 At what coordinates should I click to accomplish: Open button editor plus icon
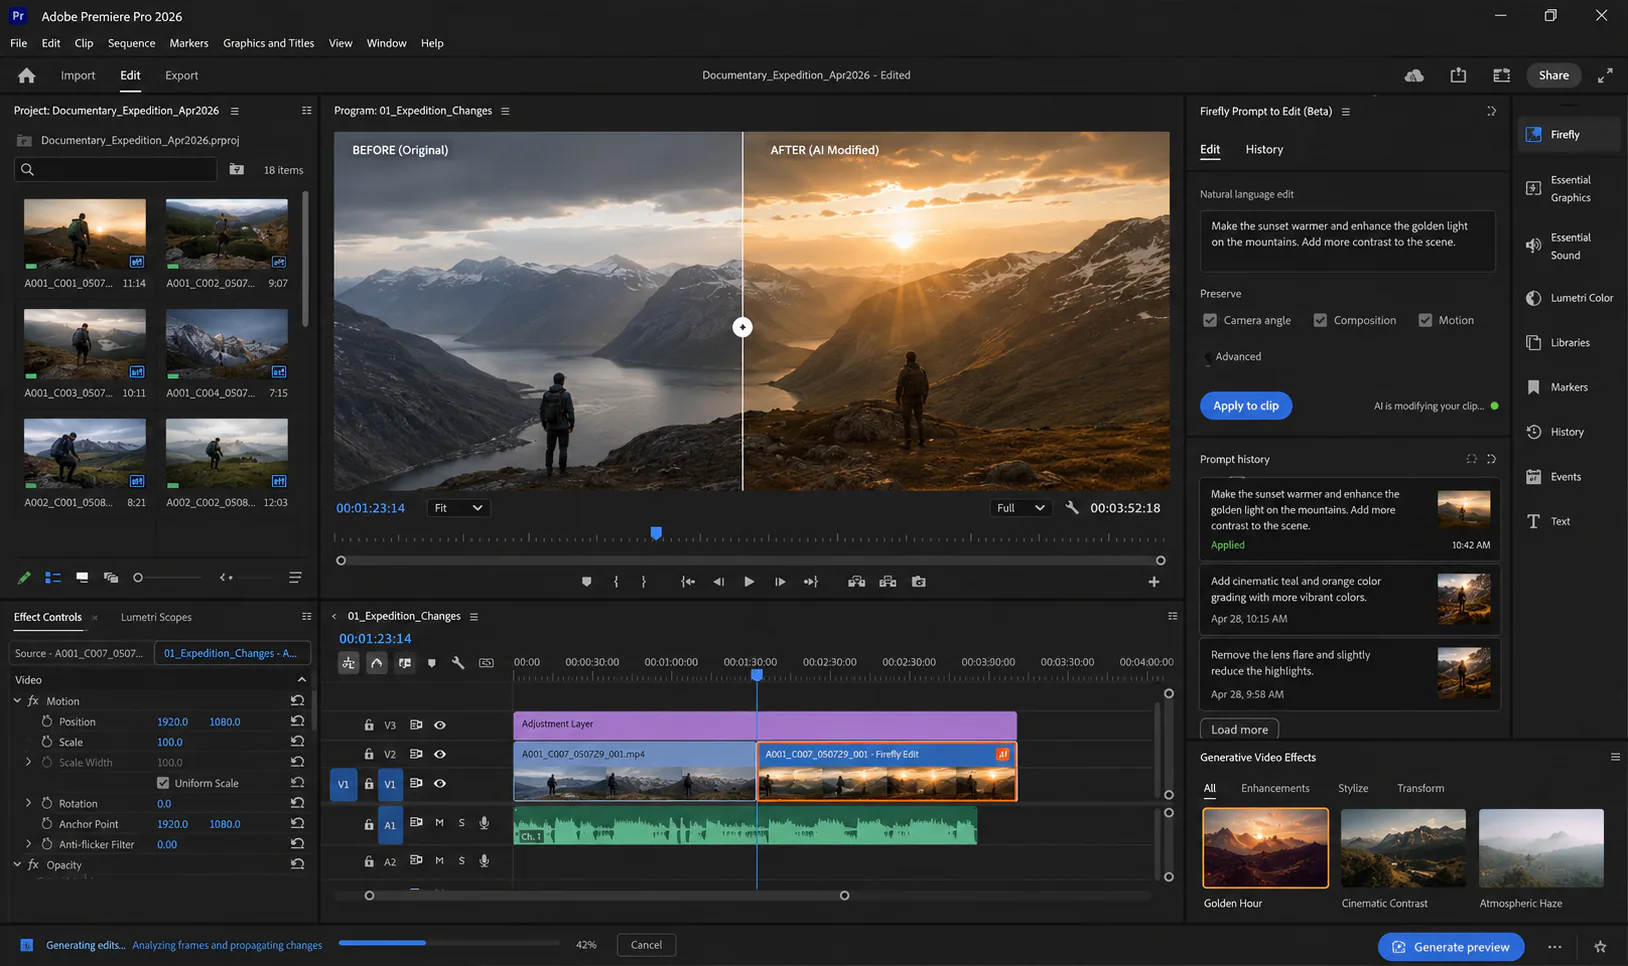pyautogui.click(x=1153, y=581)
